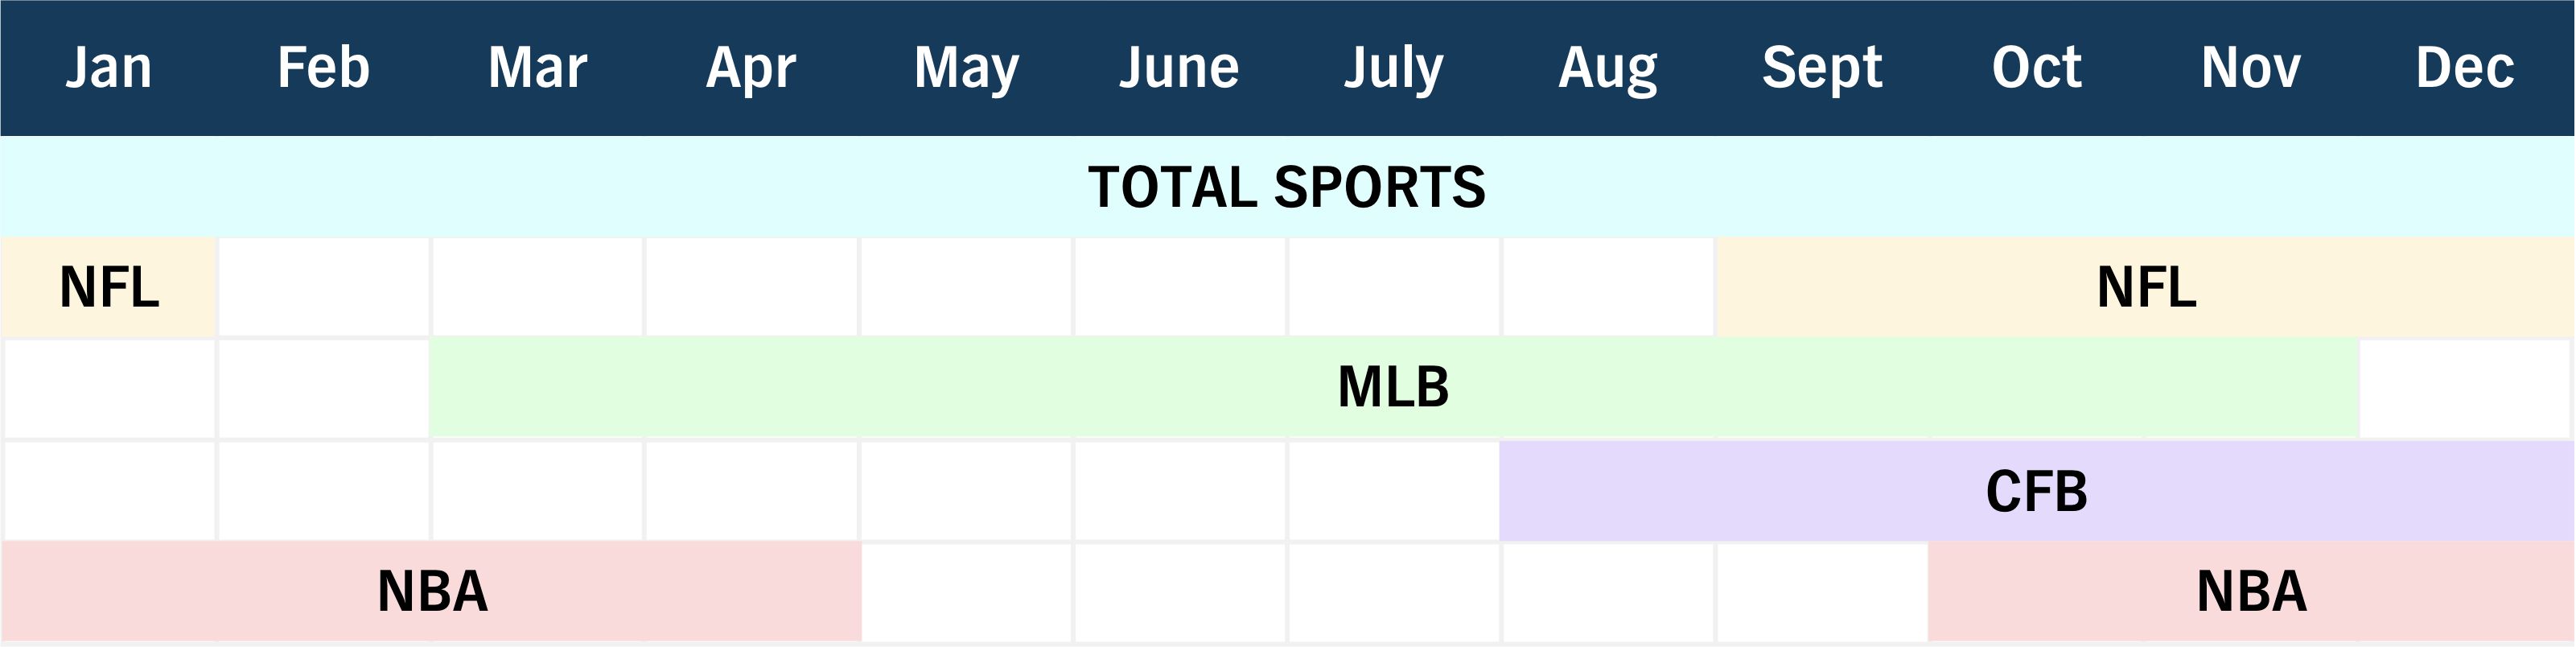The image size is (2576, 647).
Task: Click the NFL bar spanning Sept to Dec
Action: [x=2146, y=287]
